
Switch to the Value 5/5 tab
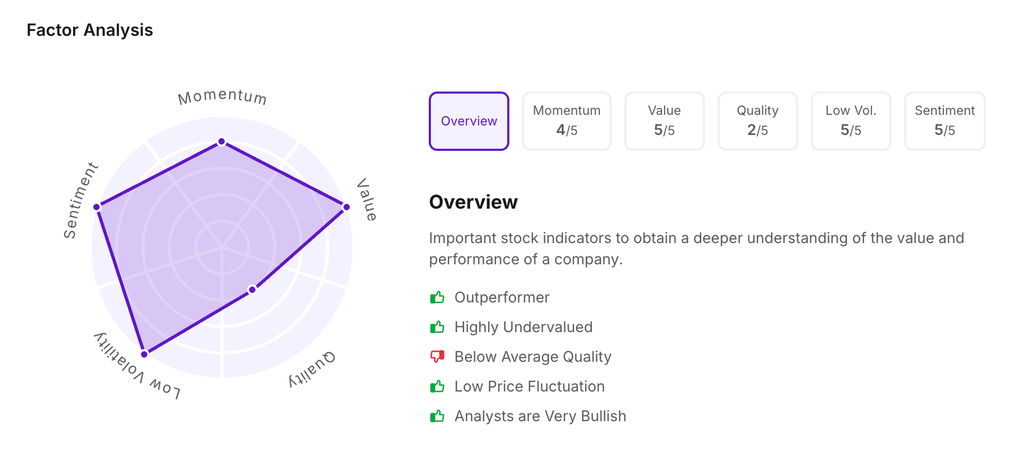pyautogui.click(x=664, y=121)
